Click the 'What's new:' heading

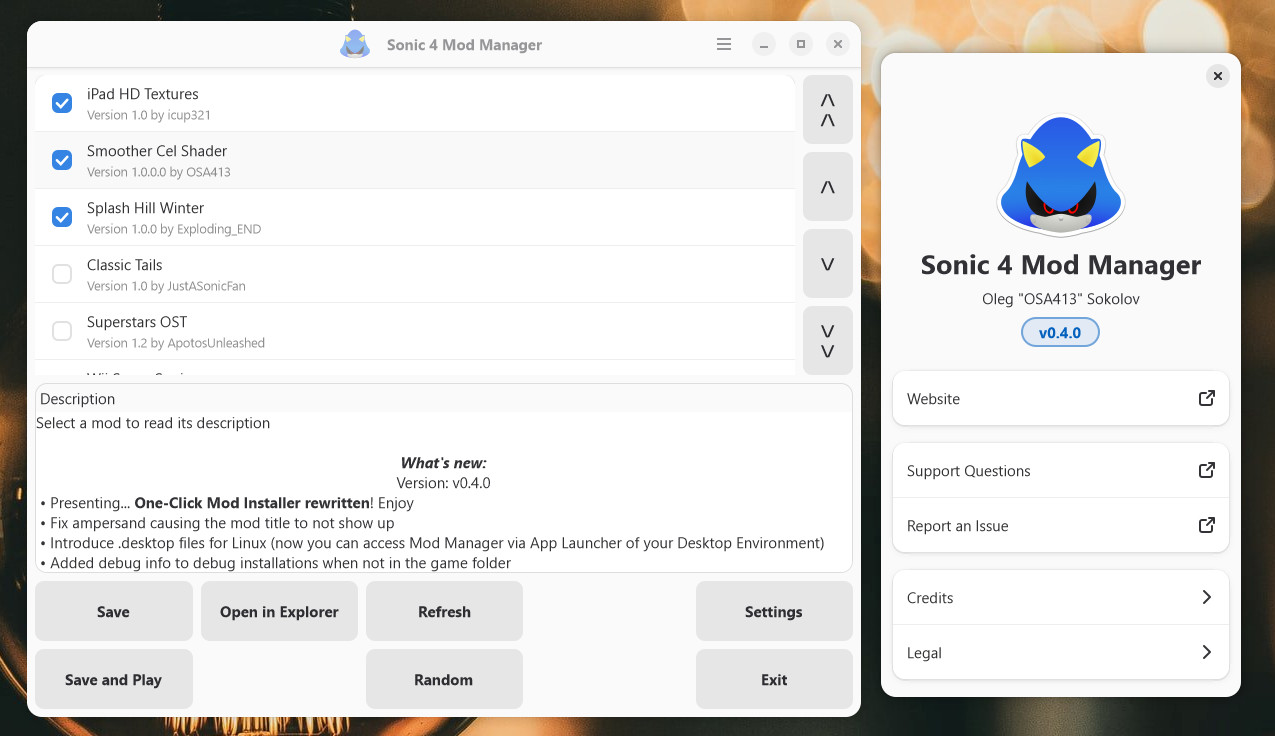pyautogui.click(x=443, y=463)
